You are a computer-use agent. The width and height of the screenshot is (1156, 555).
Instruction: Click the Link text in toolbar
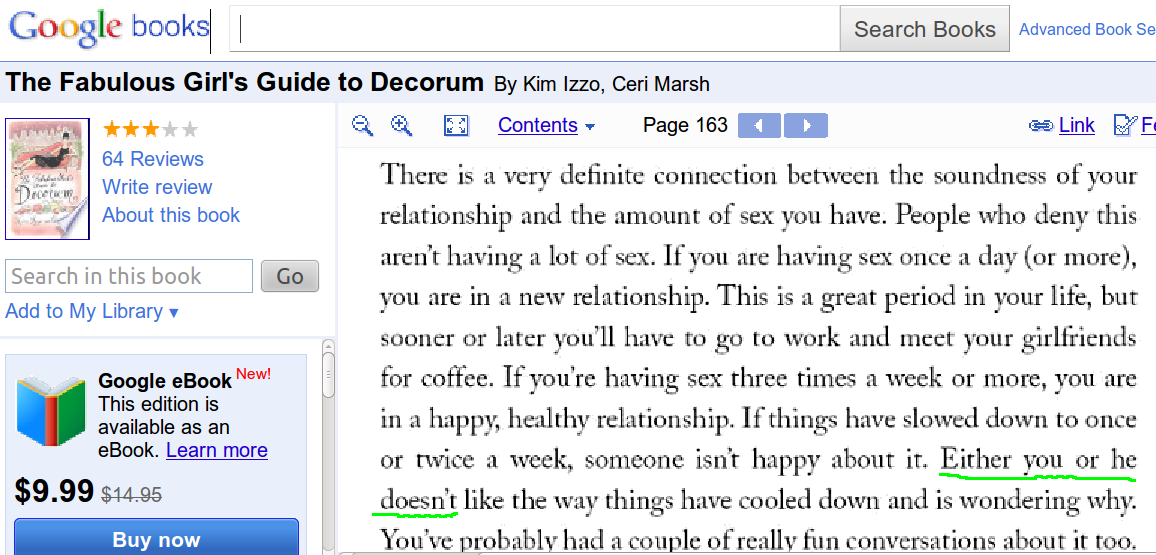(1076, 125)
